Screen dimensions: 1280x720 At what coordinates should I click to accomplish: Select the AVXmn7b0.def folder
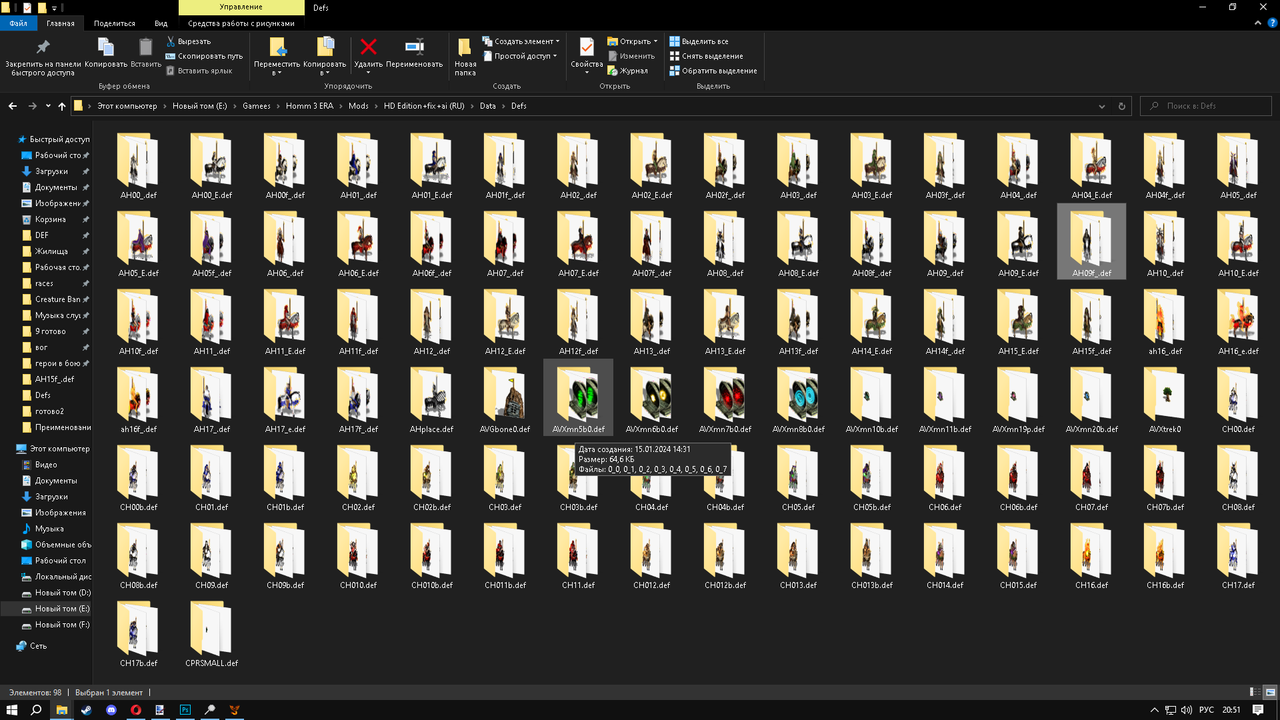point(725,398)
